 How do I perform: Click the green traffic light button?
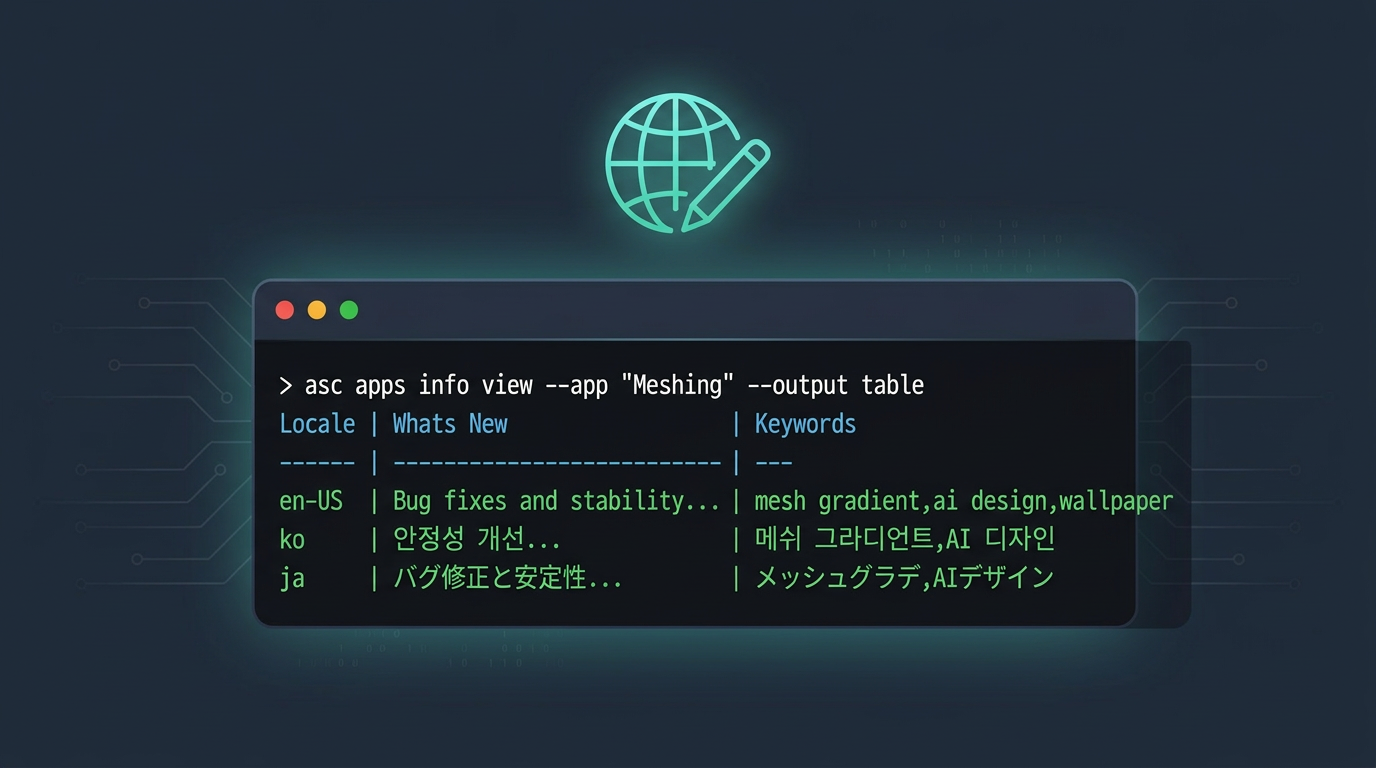[x=348, y=310]
